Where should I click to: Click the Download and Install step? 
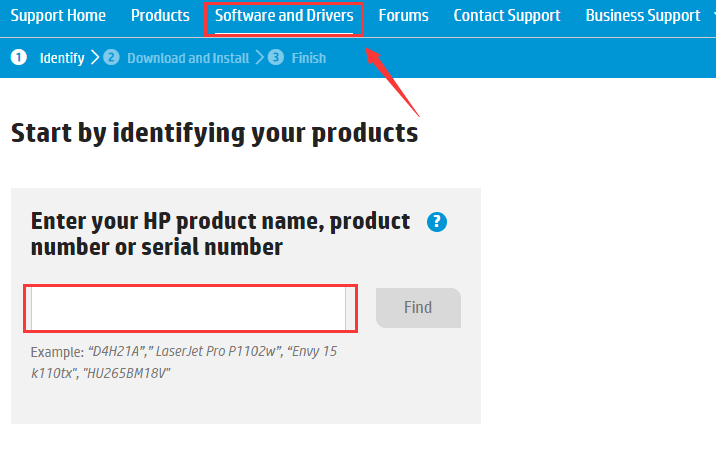(188, 58)
